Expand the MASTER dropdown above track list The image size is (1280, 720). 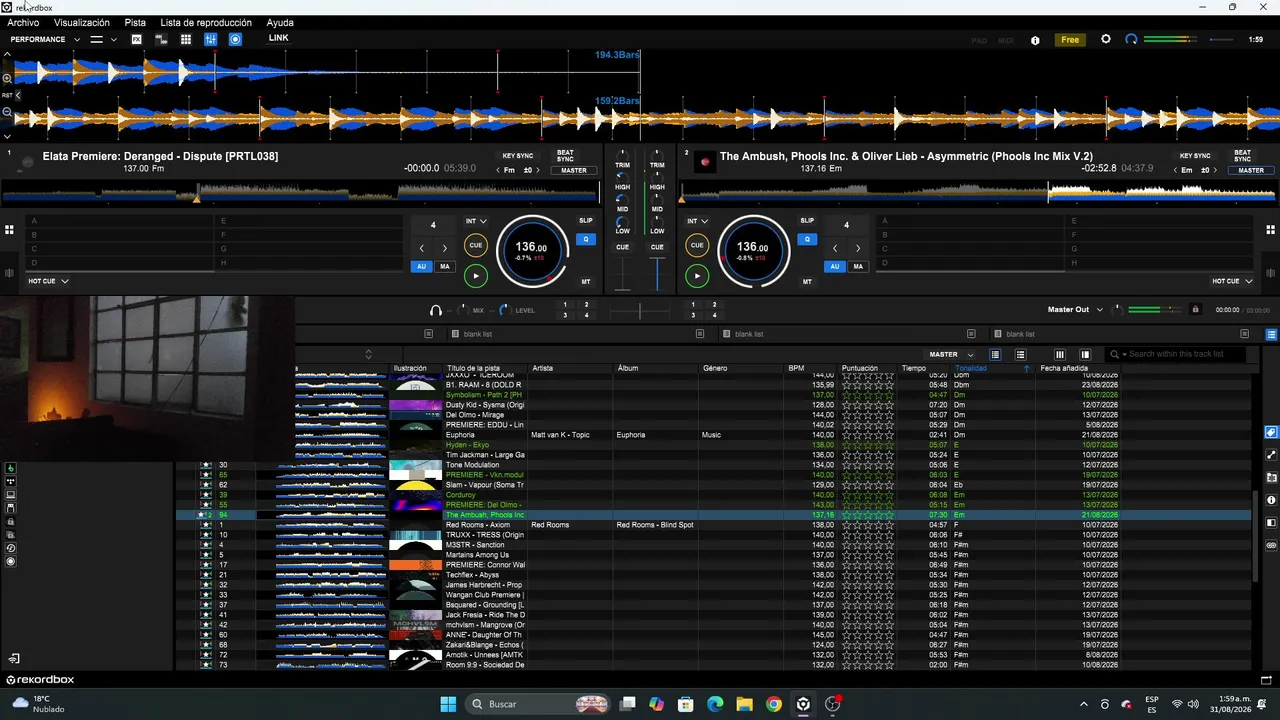[x=952, y=354]
